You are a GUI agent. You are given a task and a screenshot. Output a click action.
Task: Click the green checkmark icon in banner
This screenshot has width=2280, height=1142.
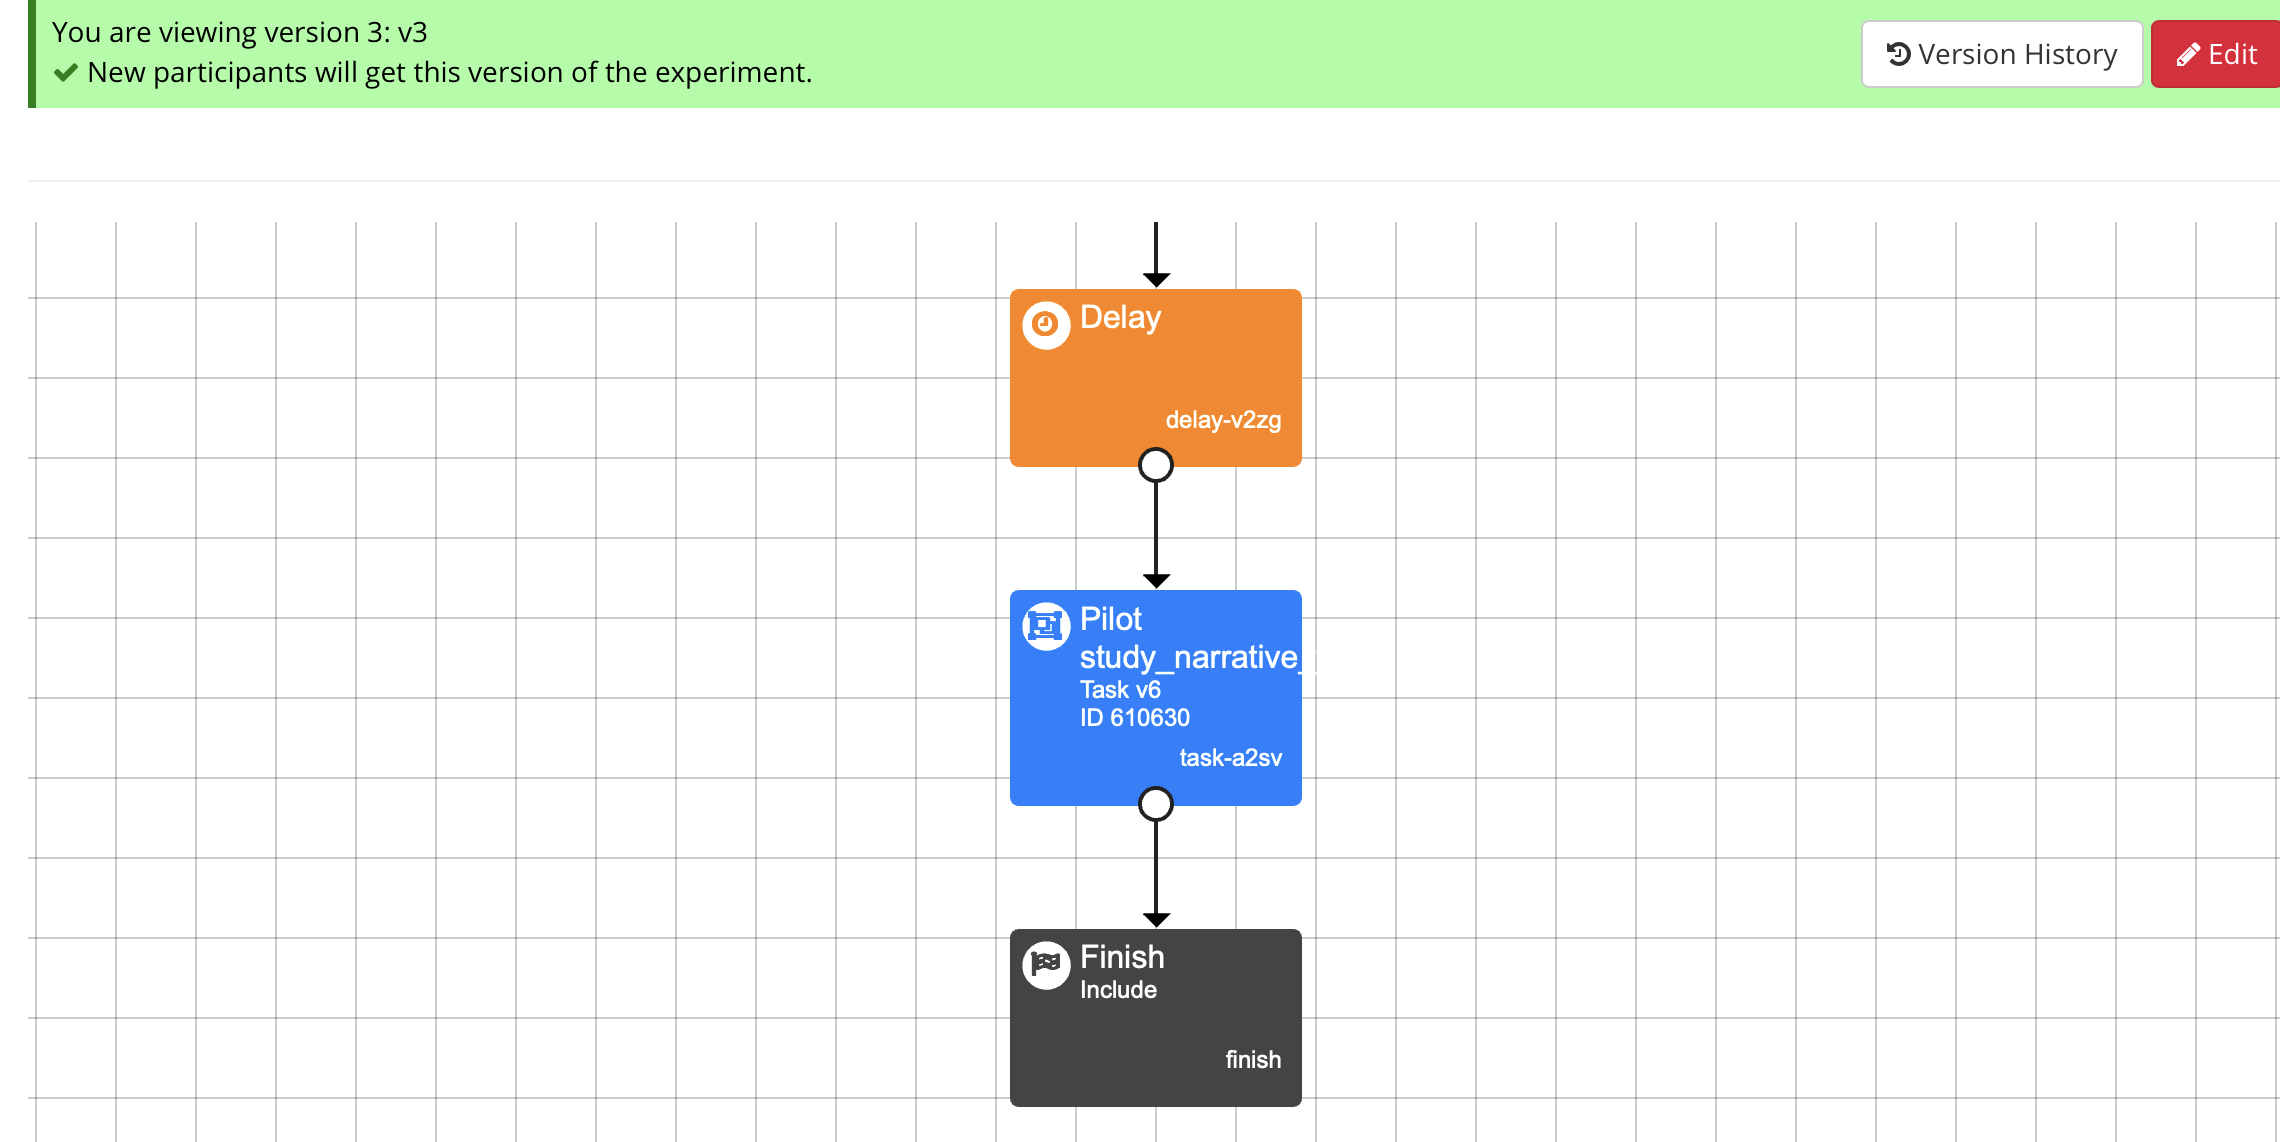coord(66,73)
